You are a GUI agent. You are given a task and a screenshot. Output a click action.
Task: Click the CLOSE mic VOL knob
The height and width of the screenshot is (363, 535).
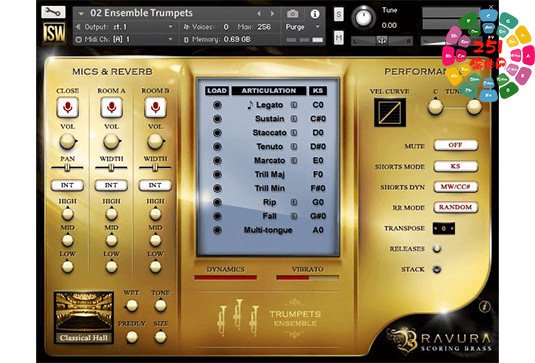[x=68, y=141]
